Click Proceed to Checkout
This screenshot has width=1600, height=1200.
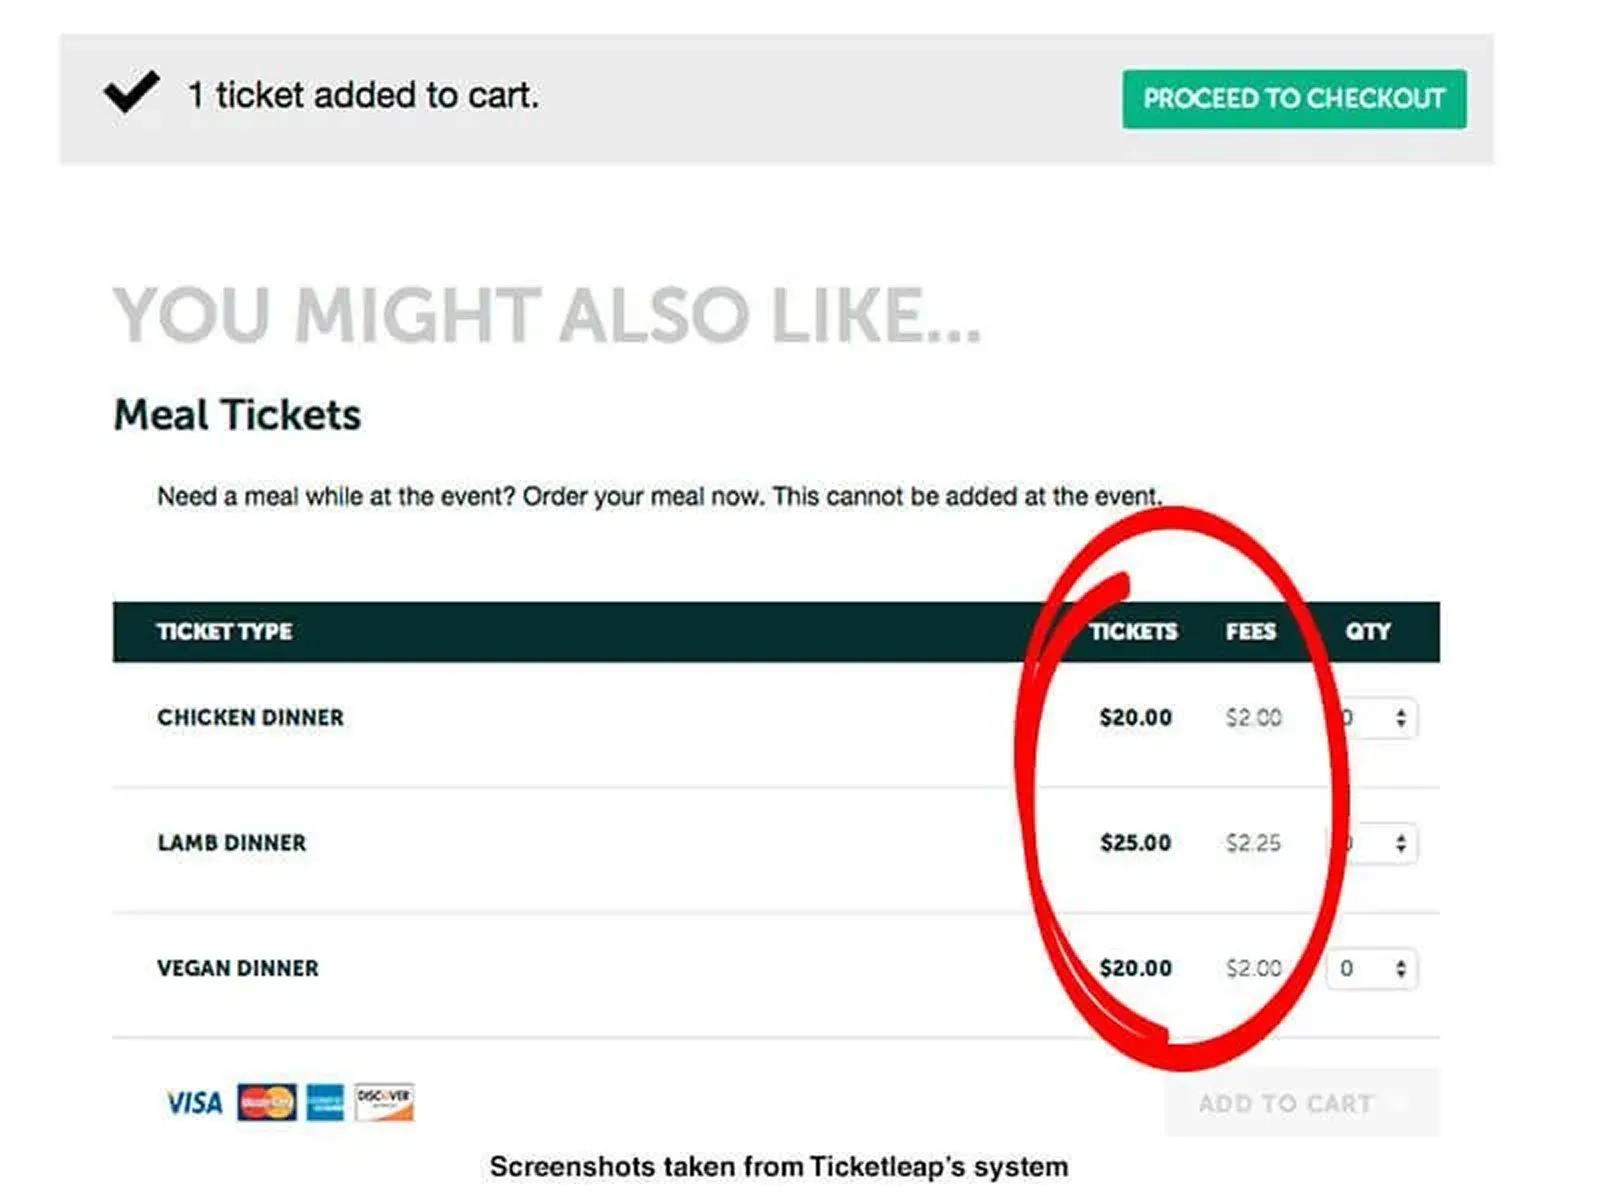1295,98
